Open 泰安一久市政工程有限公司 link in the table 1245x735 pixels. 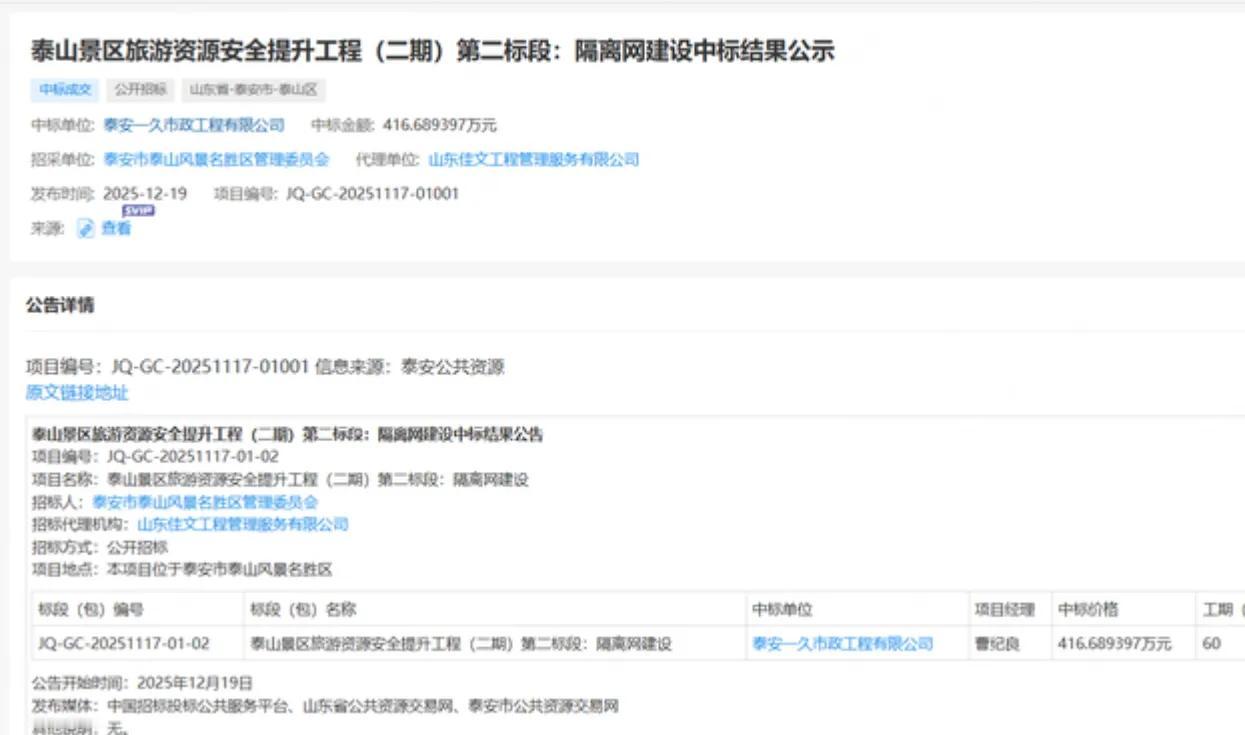pyautogui.click(x=842, y=644)
